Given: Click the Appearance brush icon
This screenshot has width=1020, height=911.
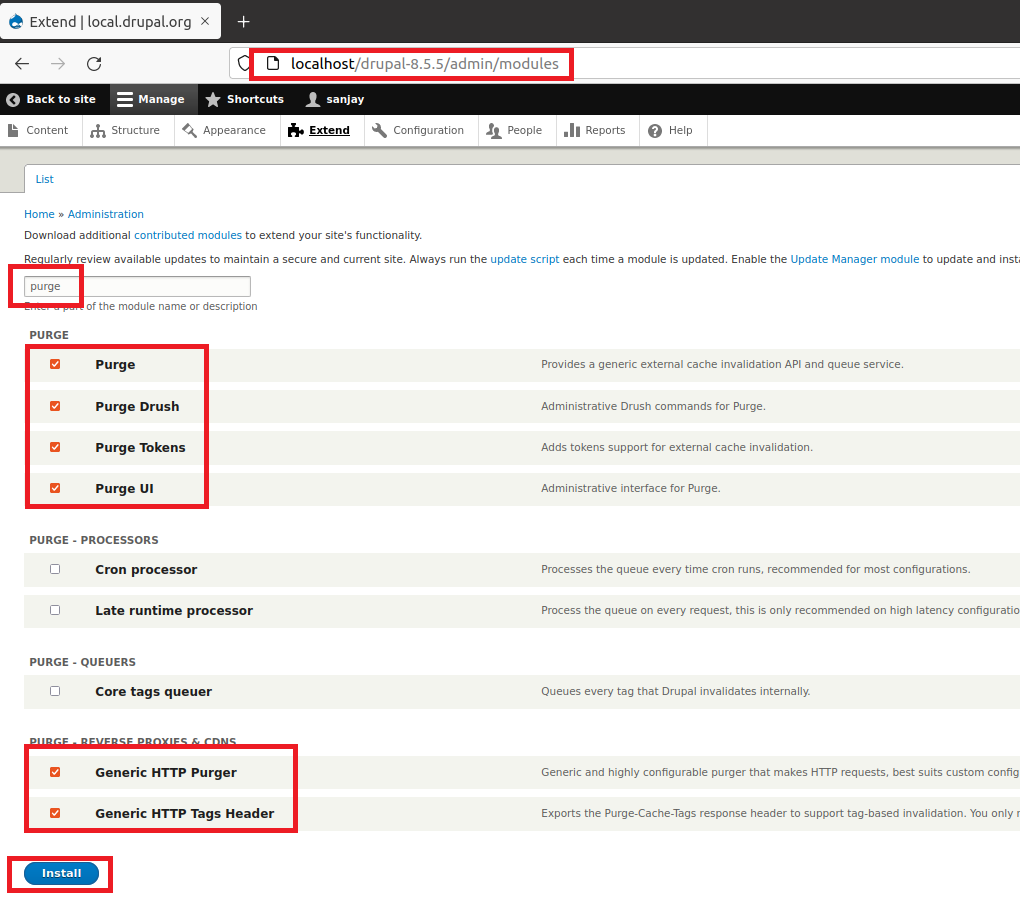Looking at the screenshot, I should (190, 131).
